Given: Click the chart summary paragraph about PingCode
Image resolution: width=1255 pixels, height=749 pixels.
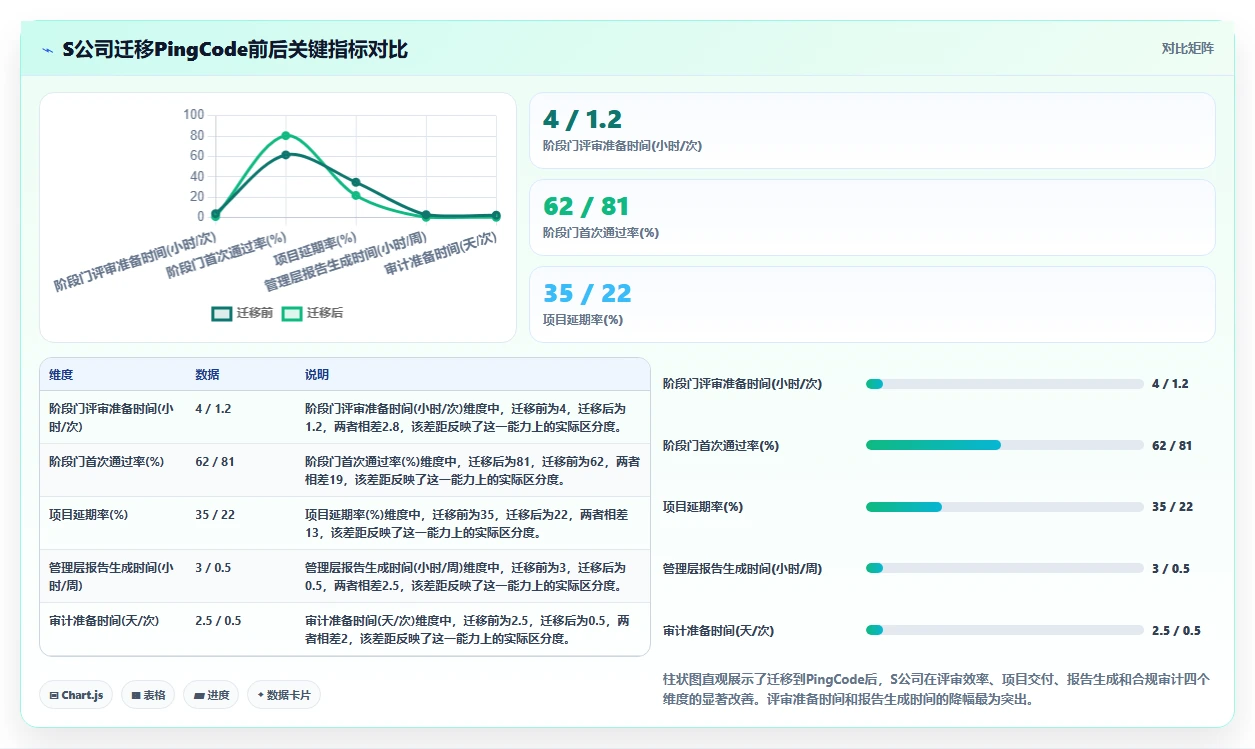Looking at the screenshot, I should (x=937, y=689).
